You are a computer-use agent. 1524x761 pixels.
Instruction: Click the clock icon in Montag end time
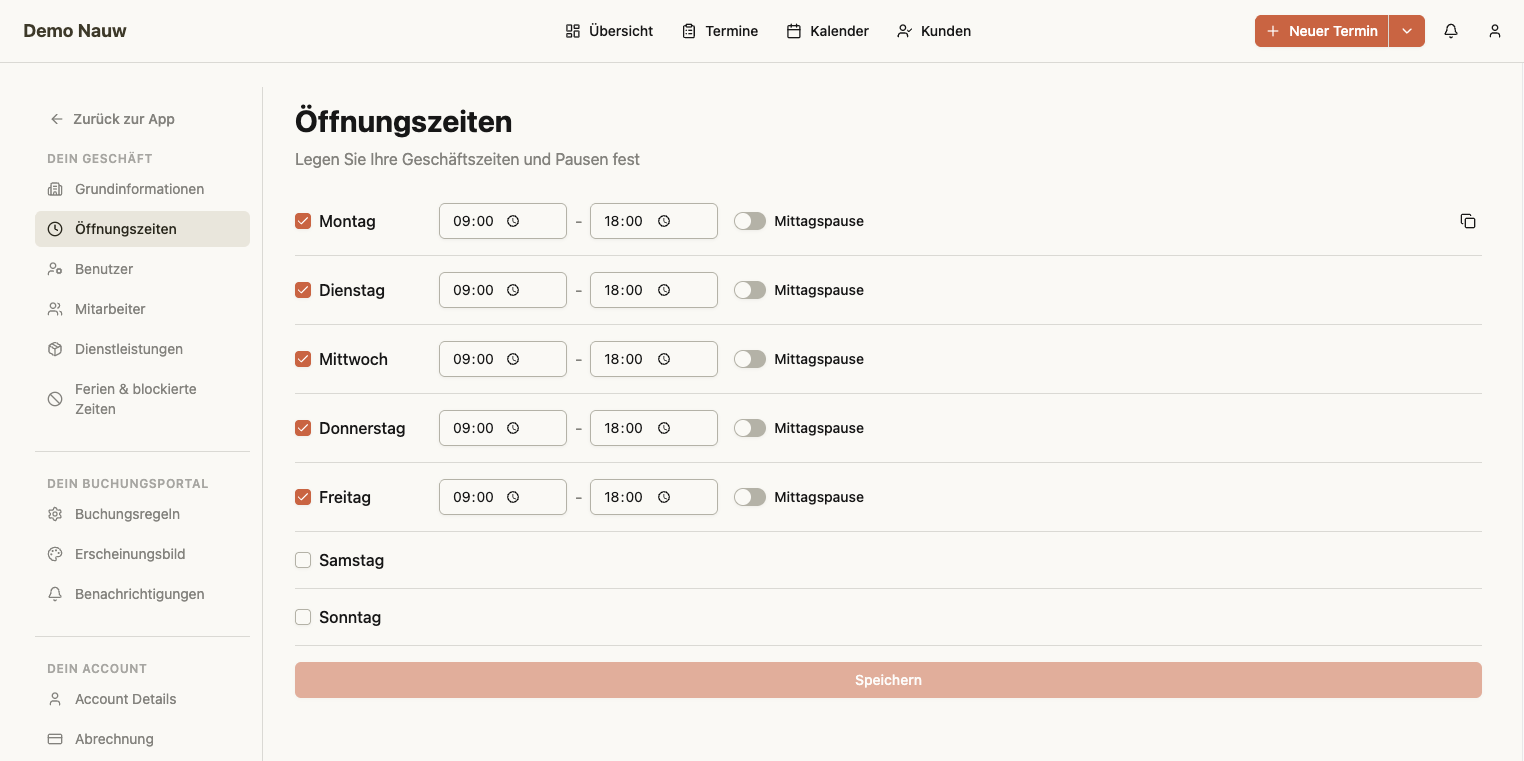click(x=663, y=221)
